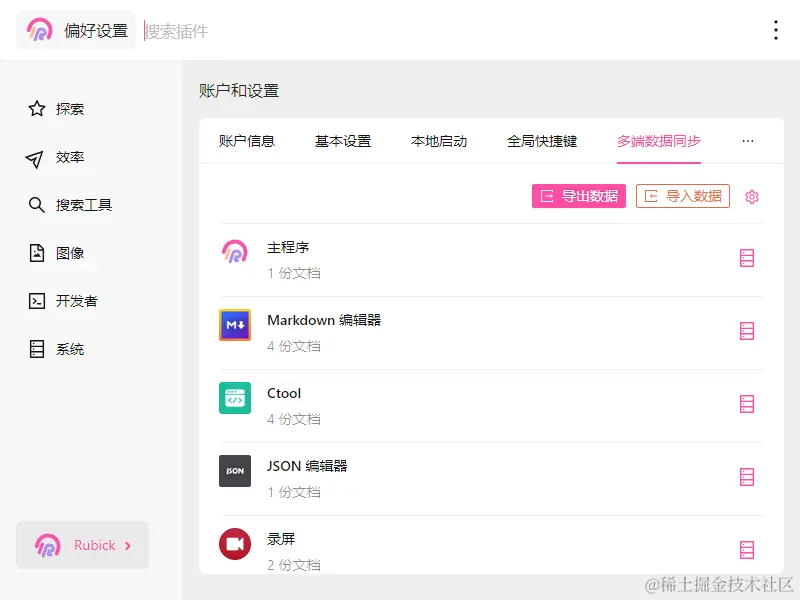Click the Markdown 编辑器 row title
The image size is (800, 600).
point(324,320)
